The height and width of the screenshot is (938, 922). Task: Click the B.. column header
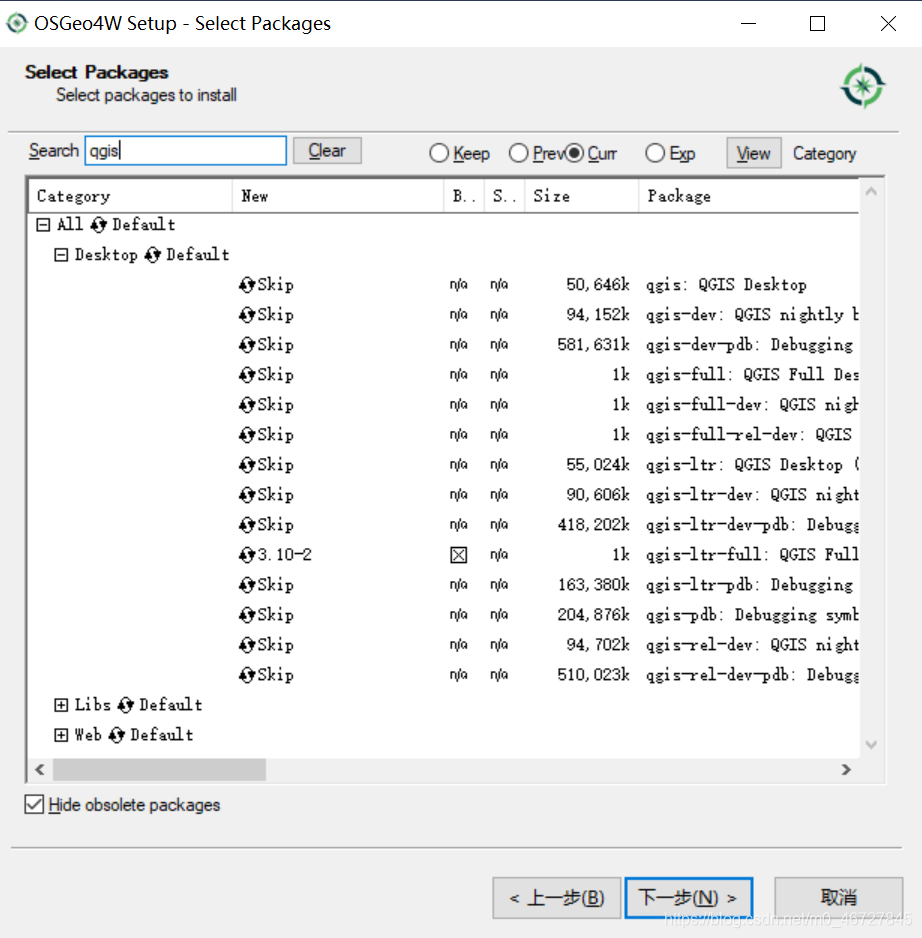pyautogui.click(x=464, y=196)
